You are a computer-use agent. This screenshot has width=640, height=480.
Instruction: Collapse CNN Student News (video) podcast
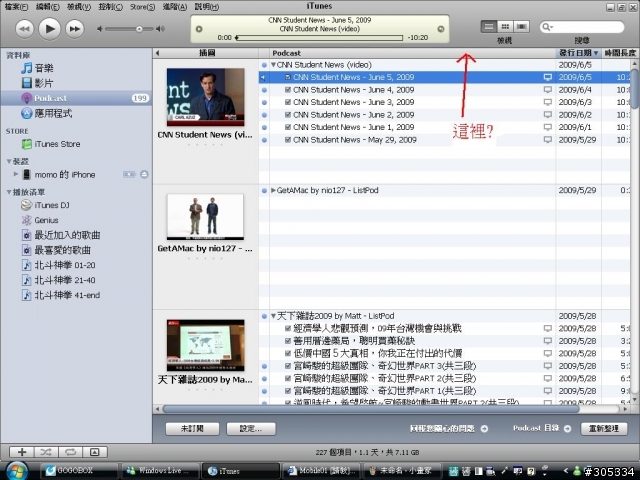pos(273,64)
